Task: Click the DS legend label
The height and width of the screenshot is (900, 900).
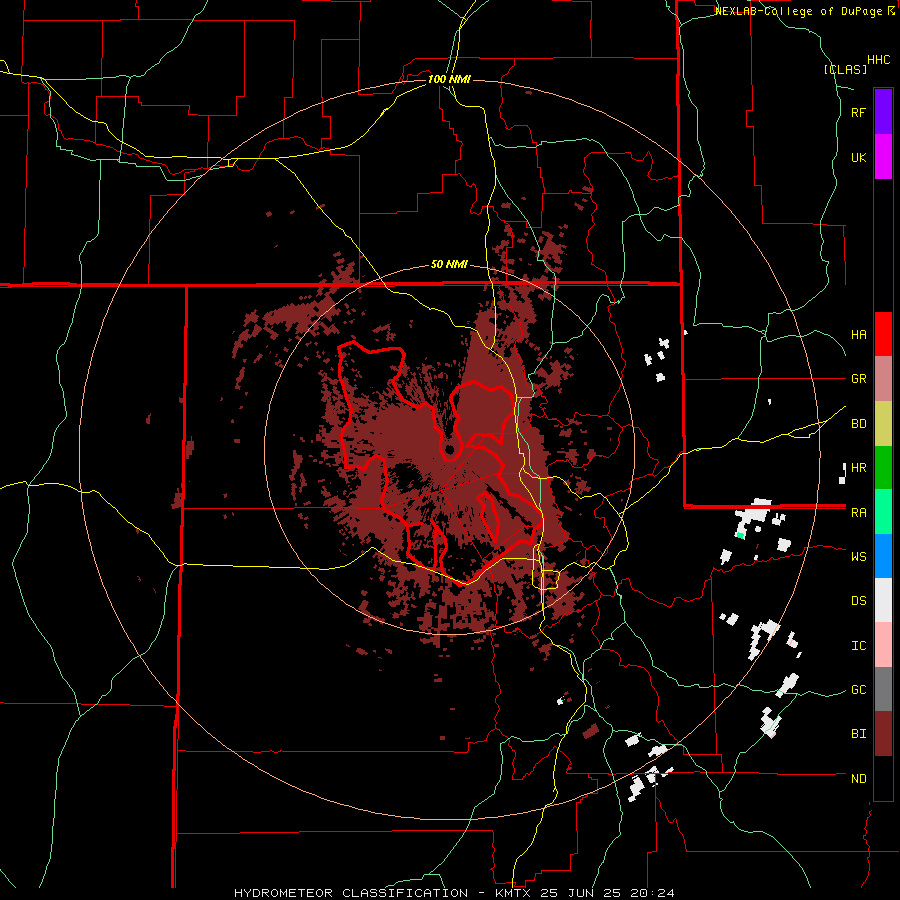Action: pyautogui.click(x=859, y=601)
